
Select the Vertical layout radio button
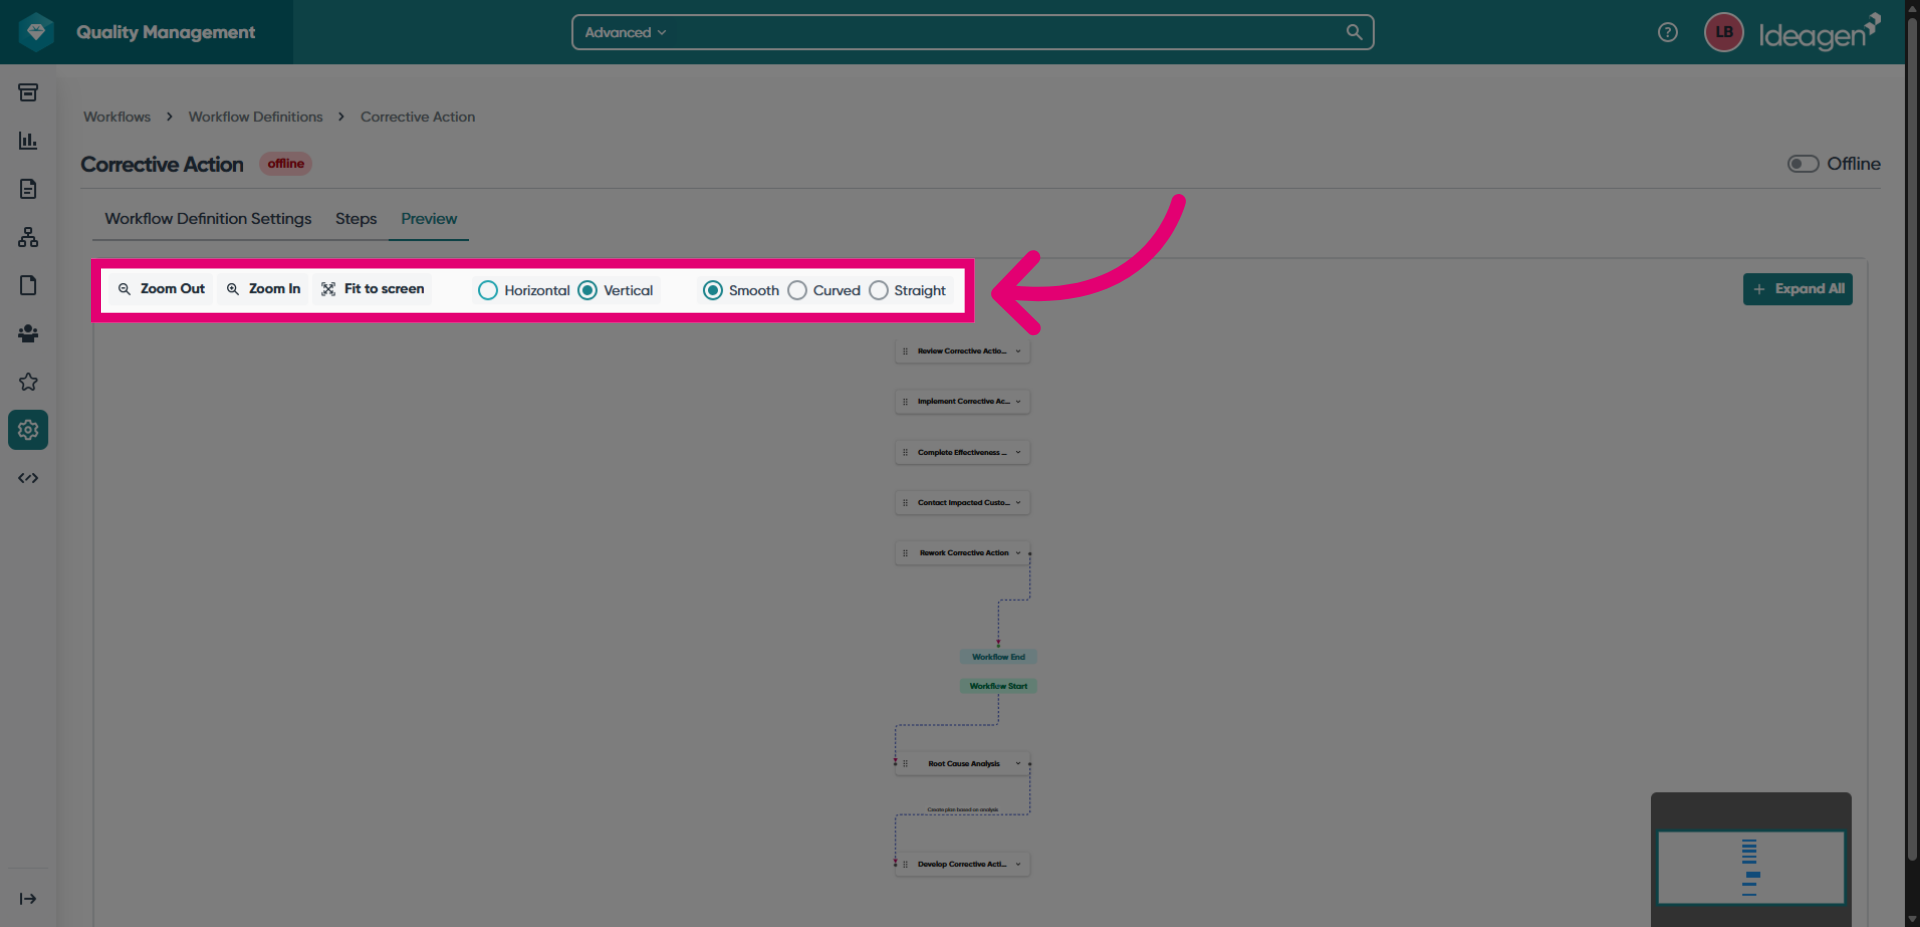pyautogui.click(x=588, y=290)
